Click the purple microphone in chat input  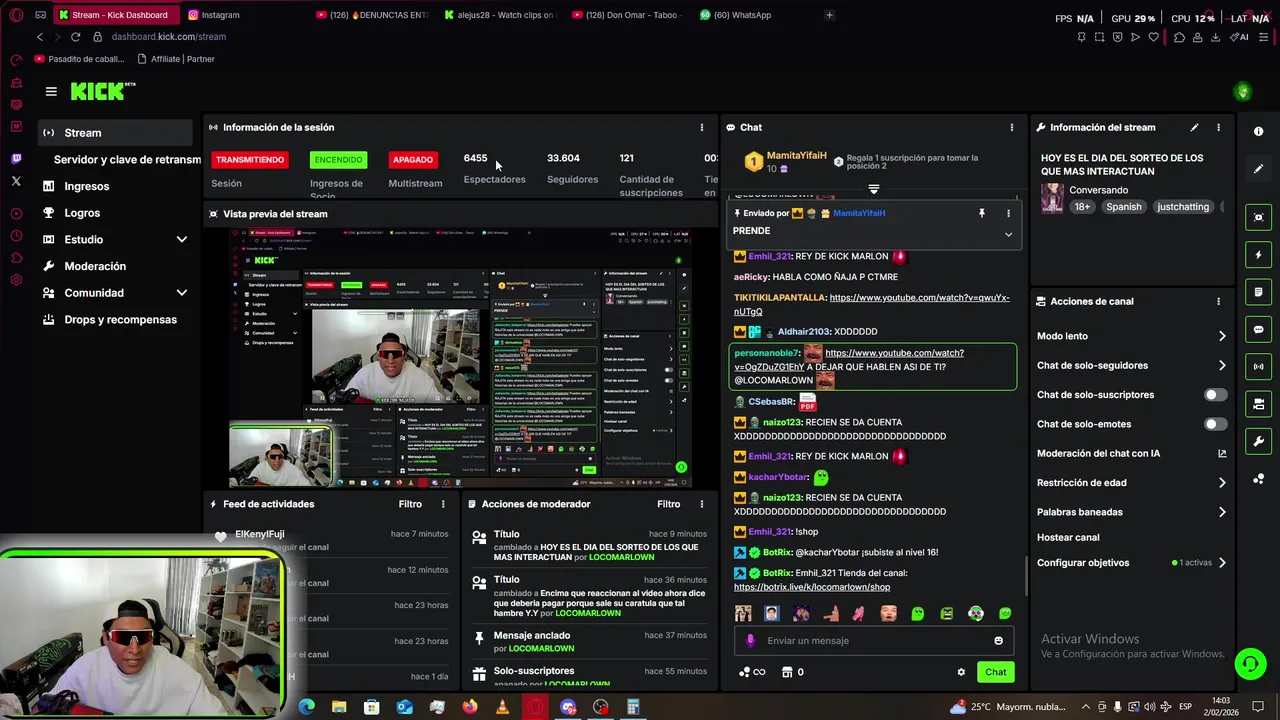click(x=750, y=641)
